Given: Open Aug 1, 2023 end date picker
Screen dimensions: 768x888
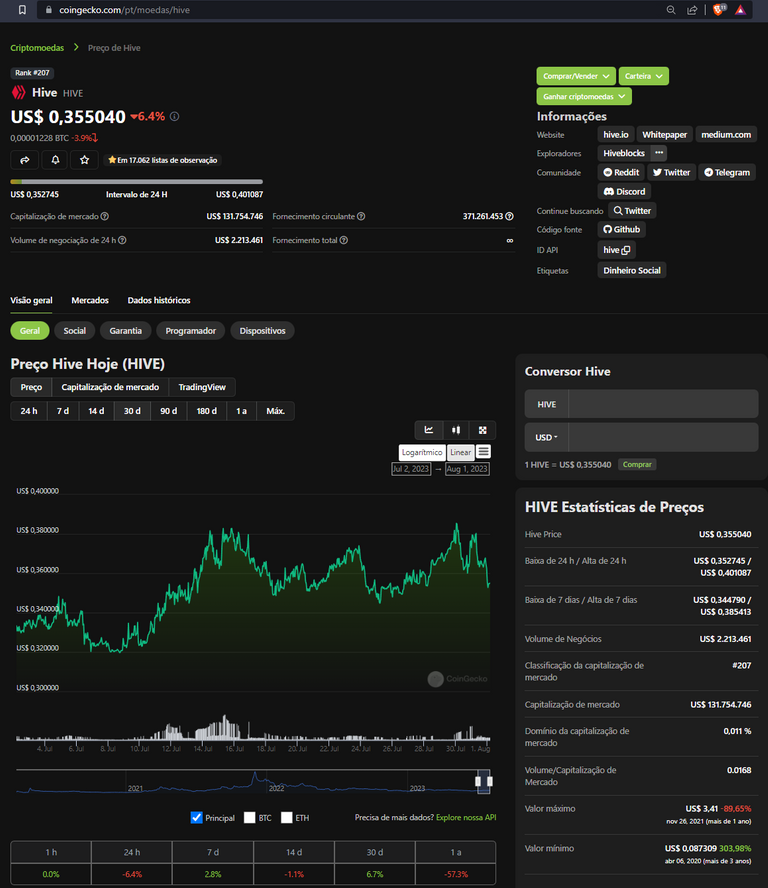Looking at the screenshot, I should tap(467, 469).
